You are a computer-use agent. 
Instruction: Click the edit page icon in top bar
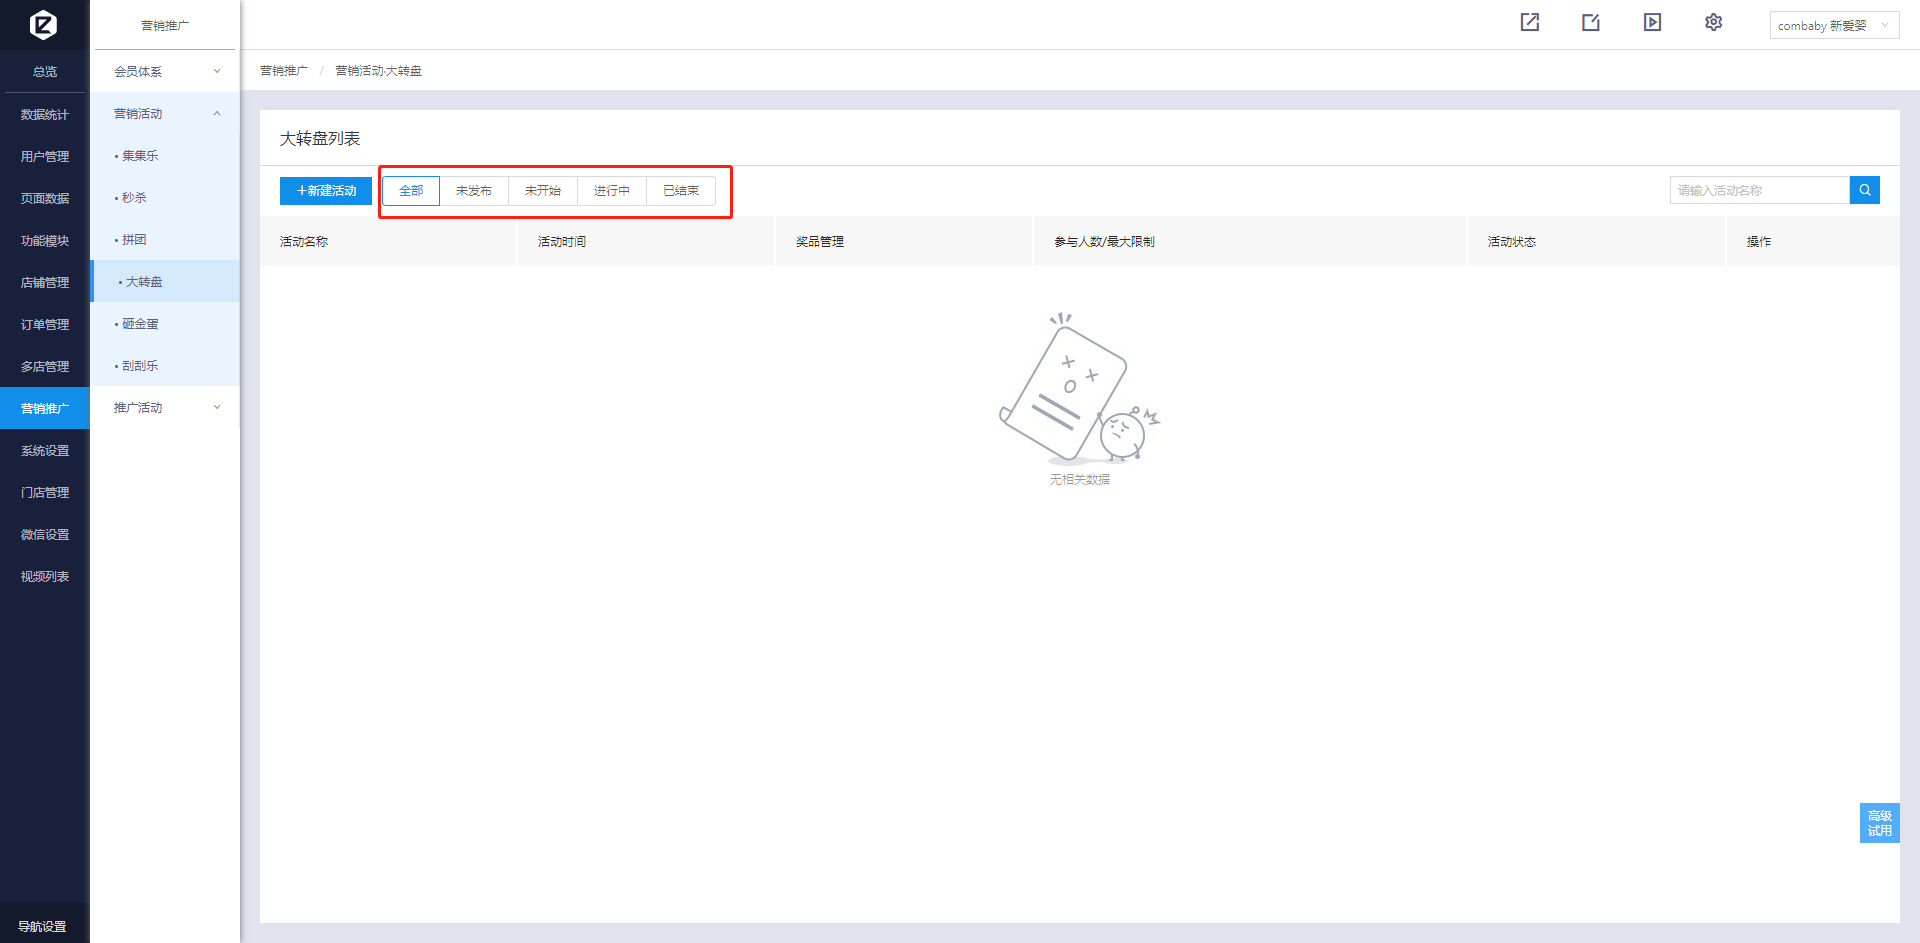tap(1590, 23)
